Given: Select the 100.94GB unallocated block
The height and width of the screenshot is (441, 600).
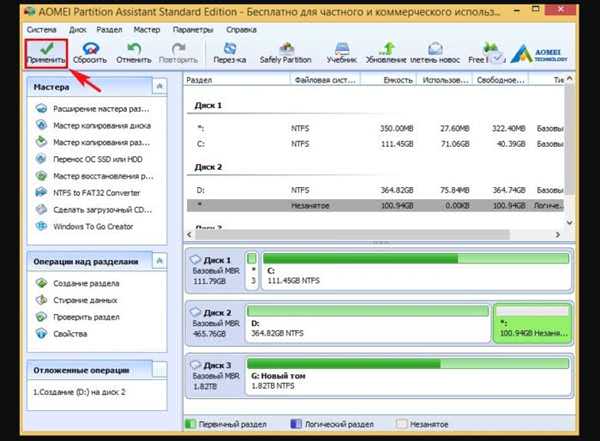Looking at the screenshot, I should click(532, 323).
